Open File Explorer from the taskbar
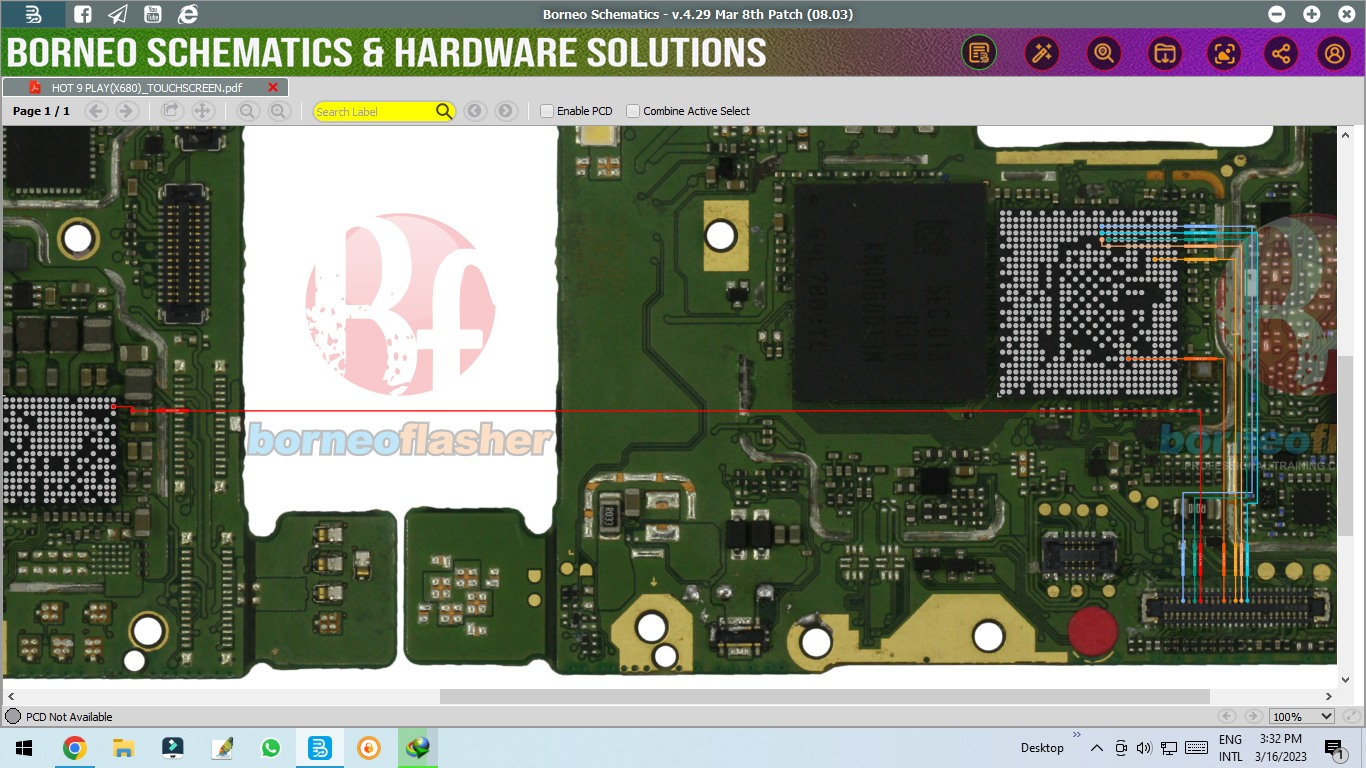The height and width of the screenshot is (768, 1366). point(123,748)
